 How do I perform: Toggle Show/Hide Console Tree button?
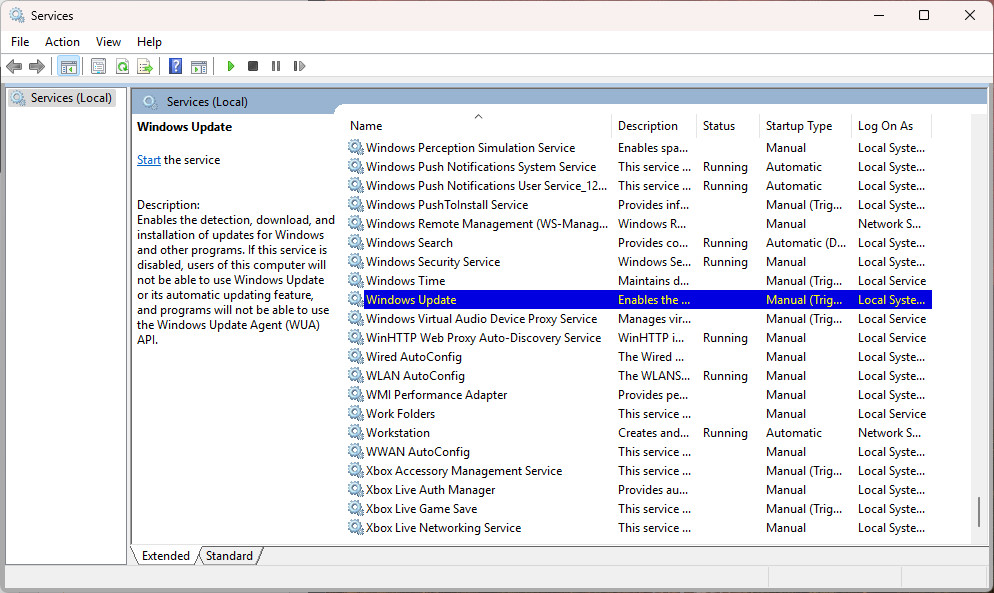[x=68, y=66]
